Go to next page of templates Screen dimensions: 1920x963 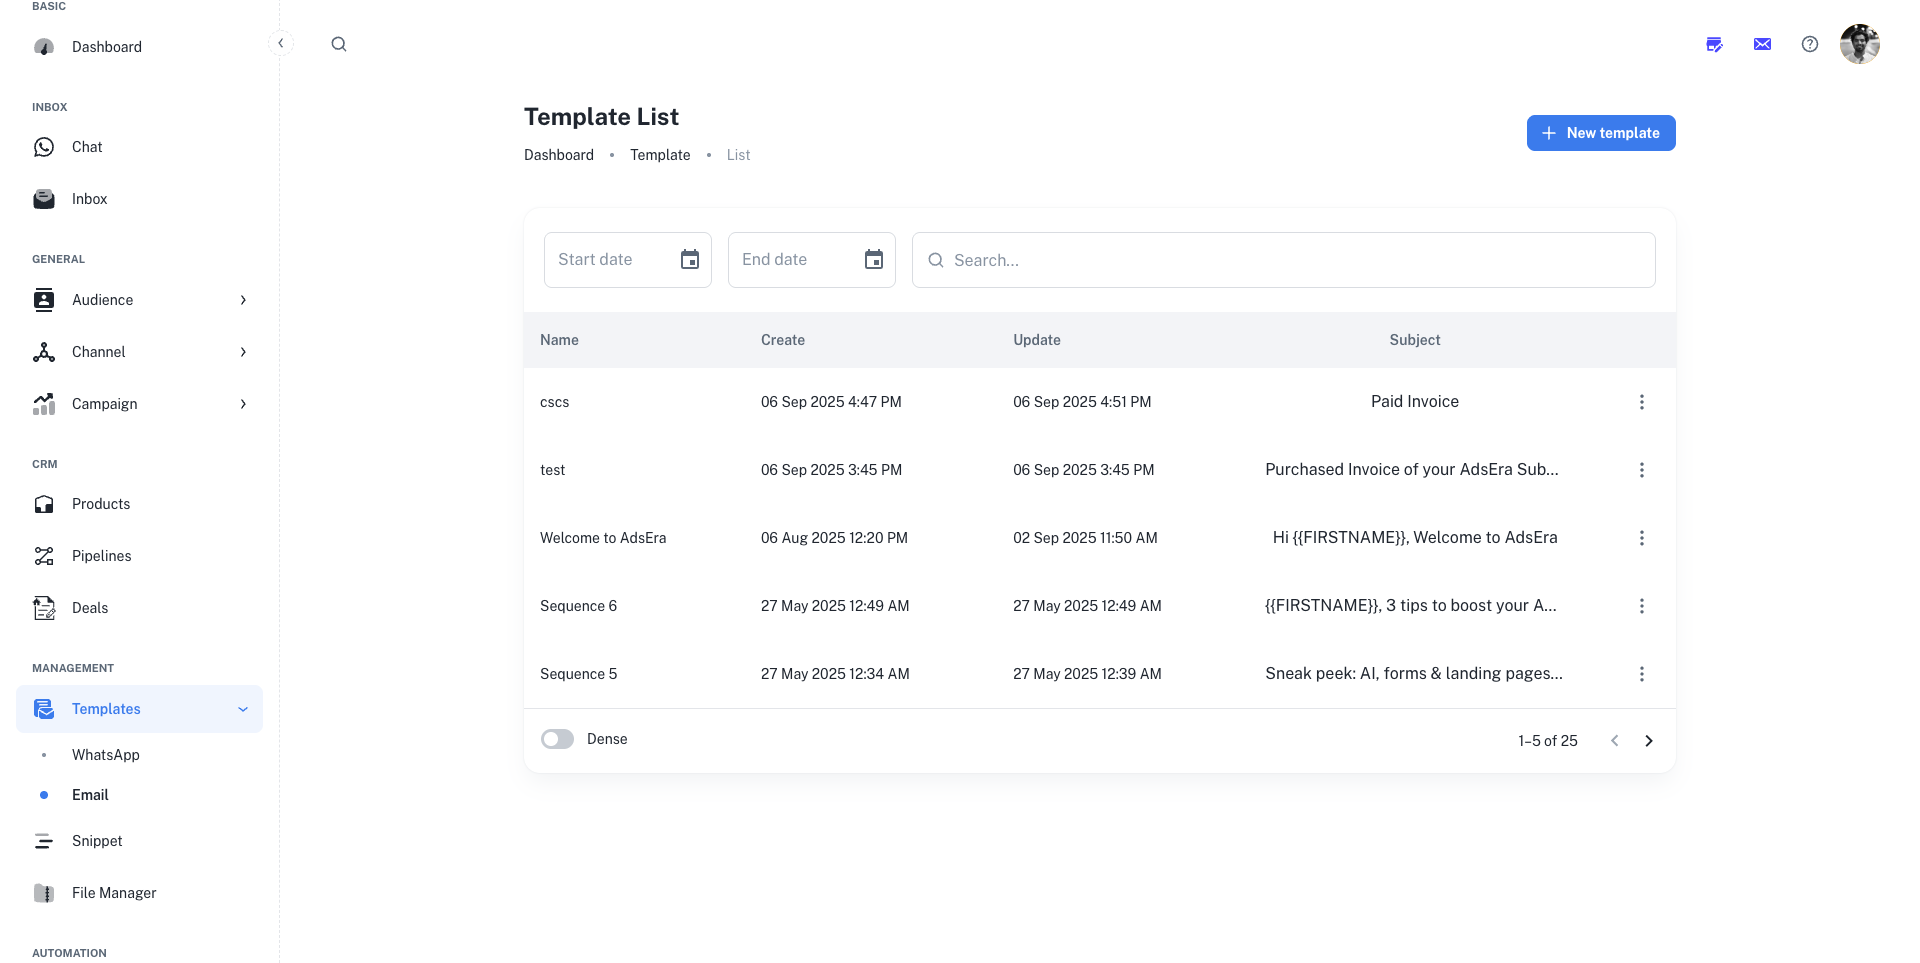point(1648,741)
